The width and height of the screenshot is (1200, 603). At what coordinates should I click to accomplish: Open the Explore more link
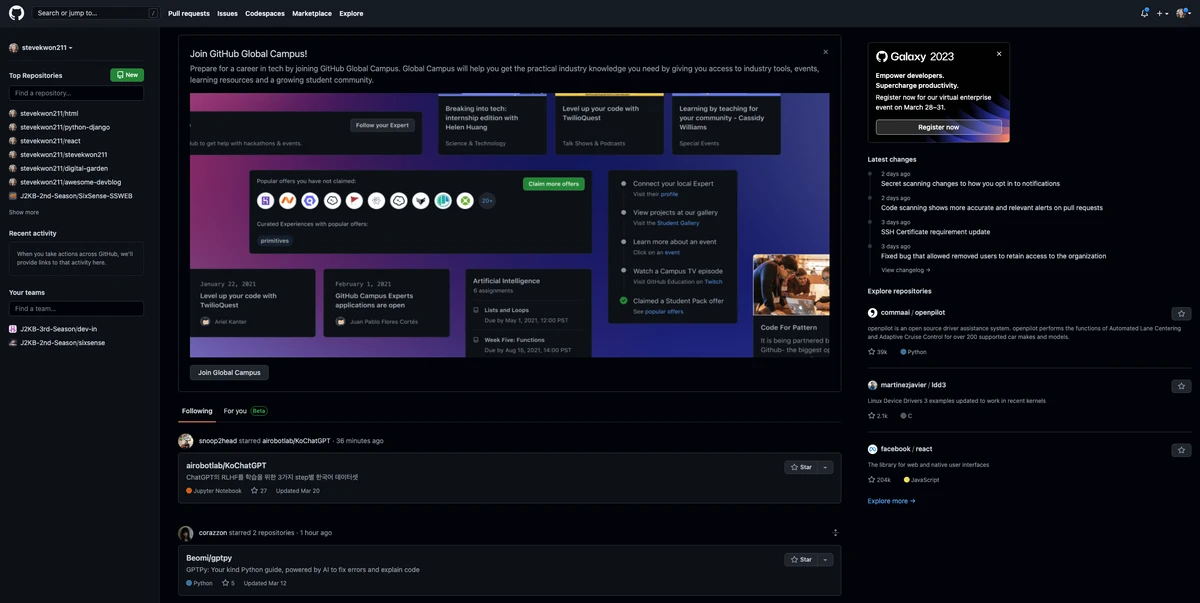(x=891, y=501)
